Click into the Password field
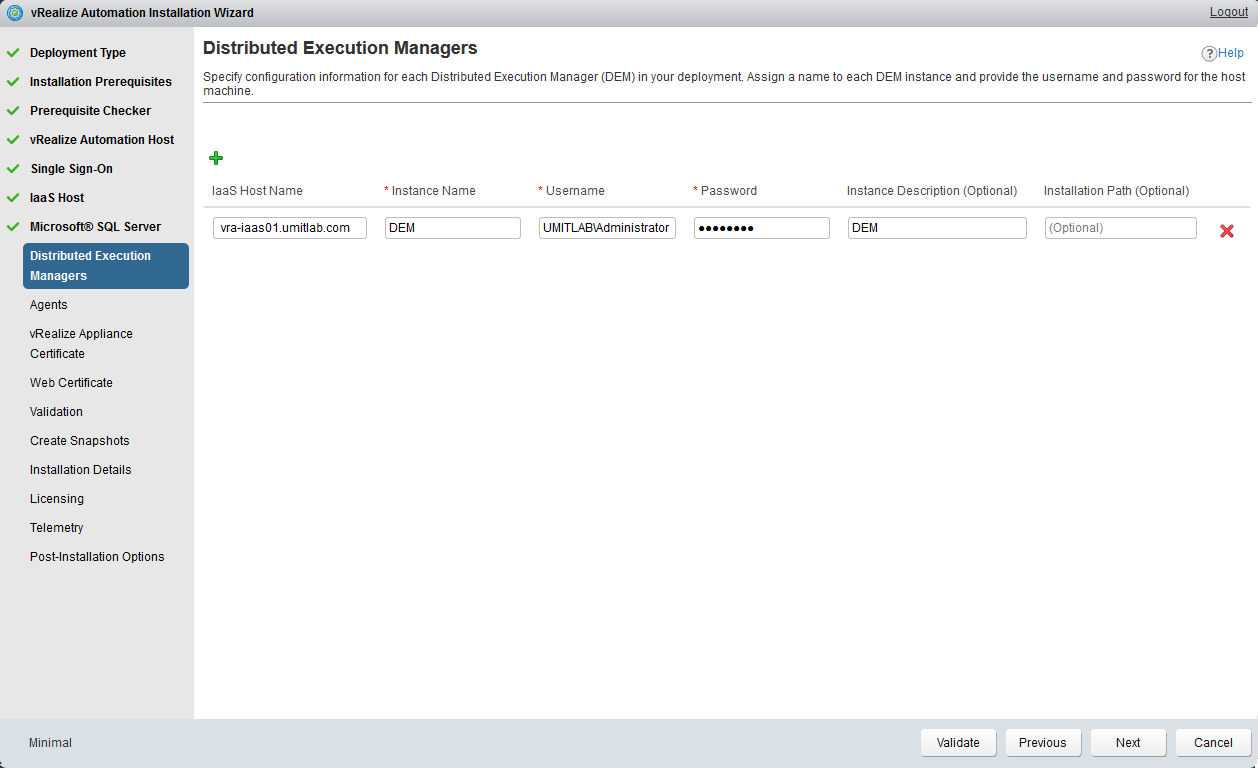This screenshot has height=768, width=1258. click(761, 228)
